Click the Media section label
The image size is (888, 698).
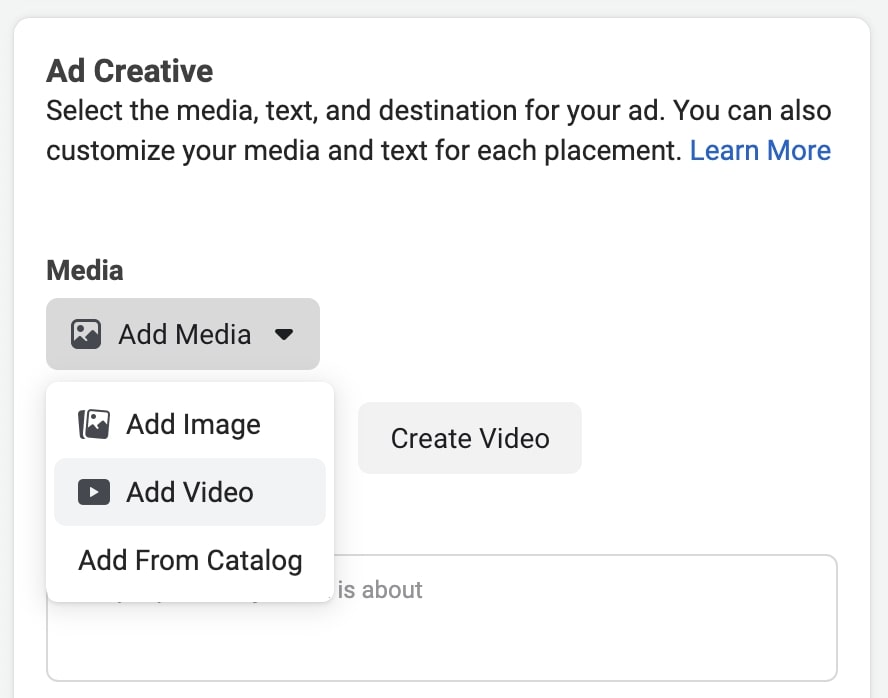pos(85,270)
